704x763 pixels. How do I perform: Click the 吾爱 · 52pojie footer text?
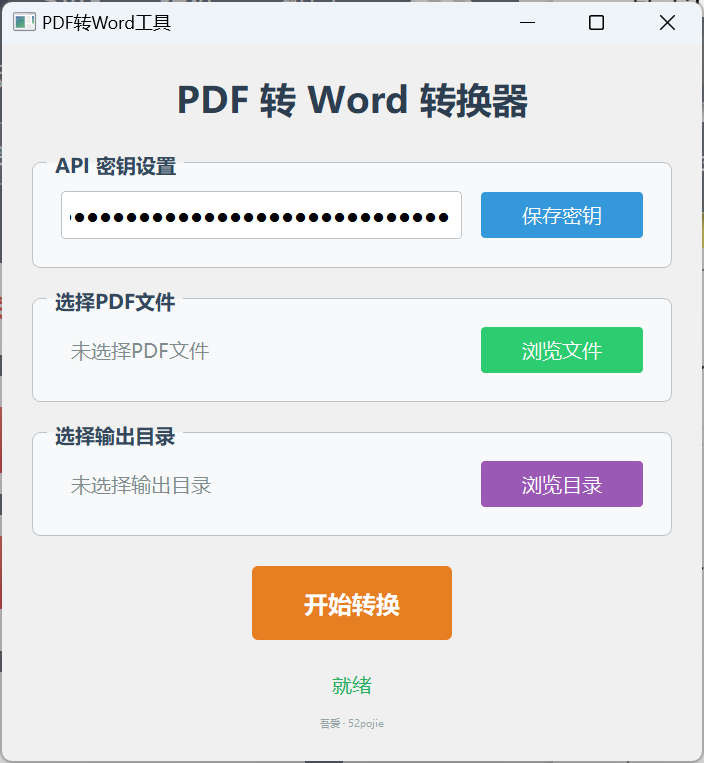pyautogui.click(x=352, y=724)
